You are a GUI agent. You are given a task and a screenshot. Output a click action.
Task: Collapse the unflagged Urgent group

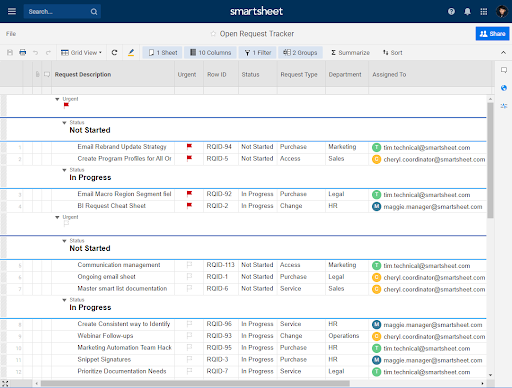(57, 217)
